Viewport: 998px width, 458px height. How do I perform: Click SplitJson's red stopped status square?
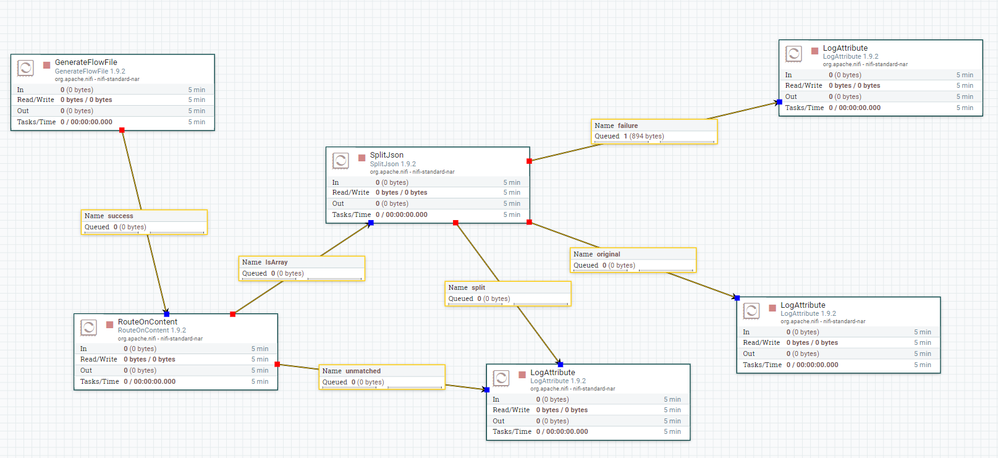[362, 158]
